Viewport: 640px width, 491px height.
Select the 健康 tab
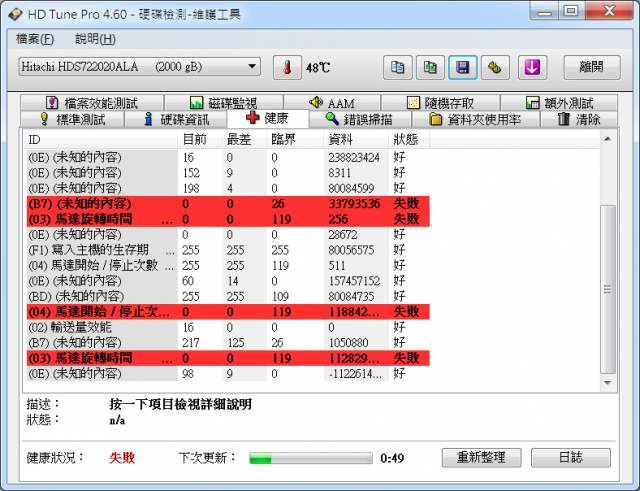[268, 118]
